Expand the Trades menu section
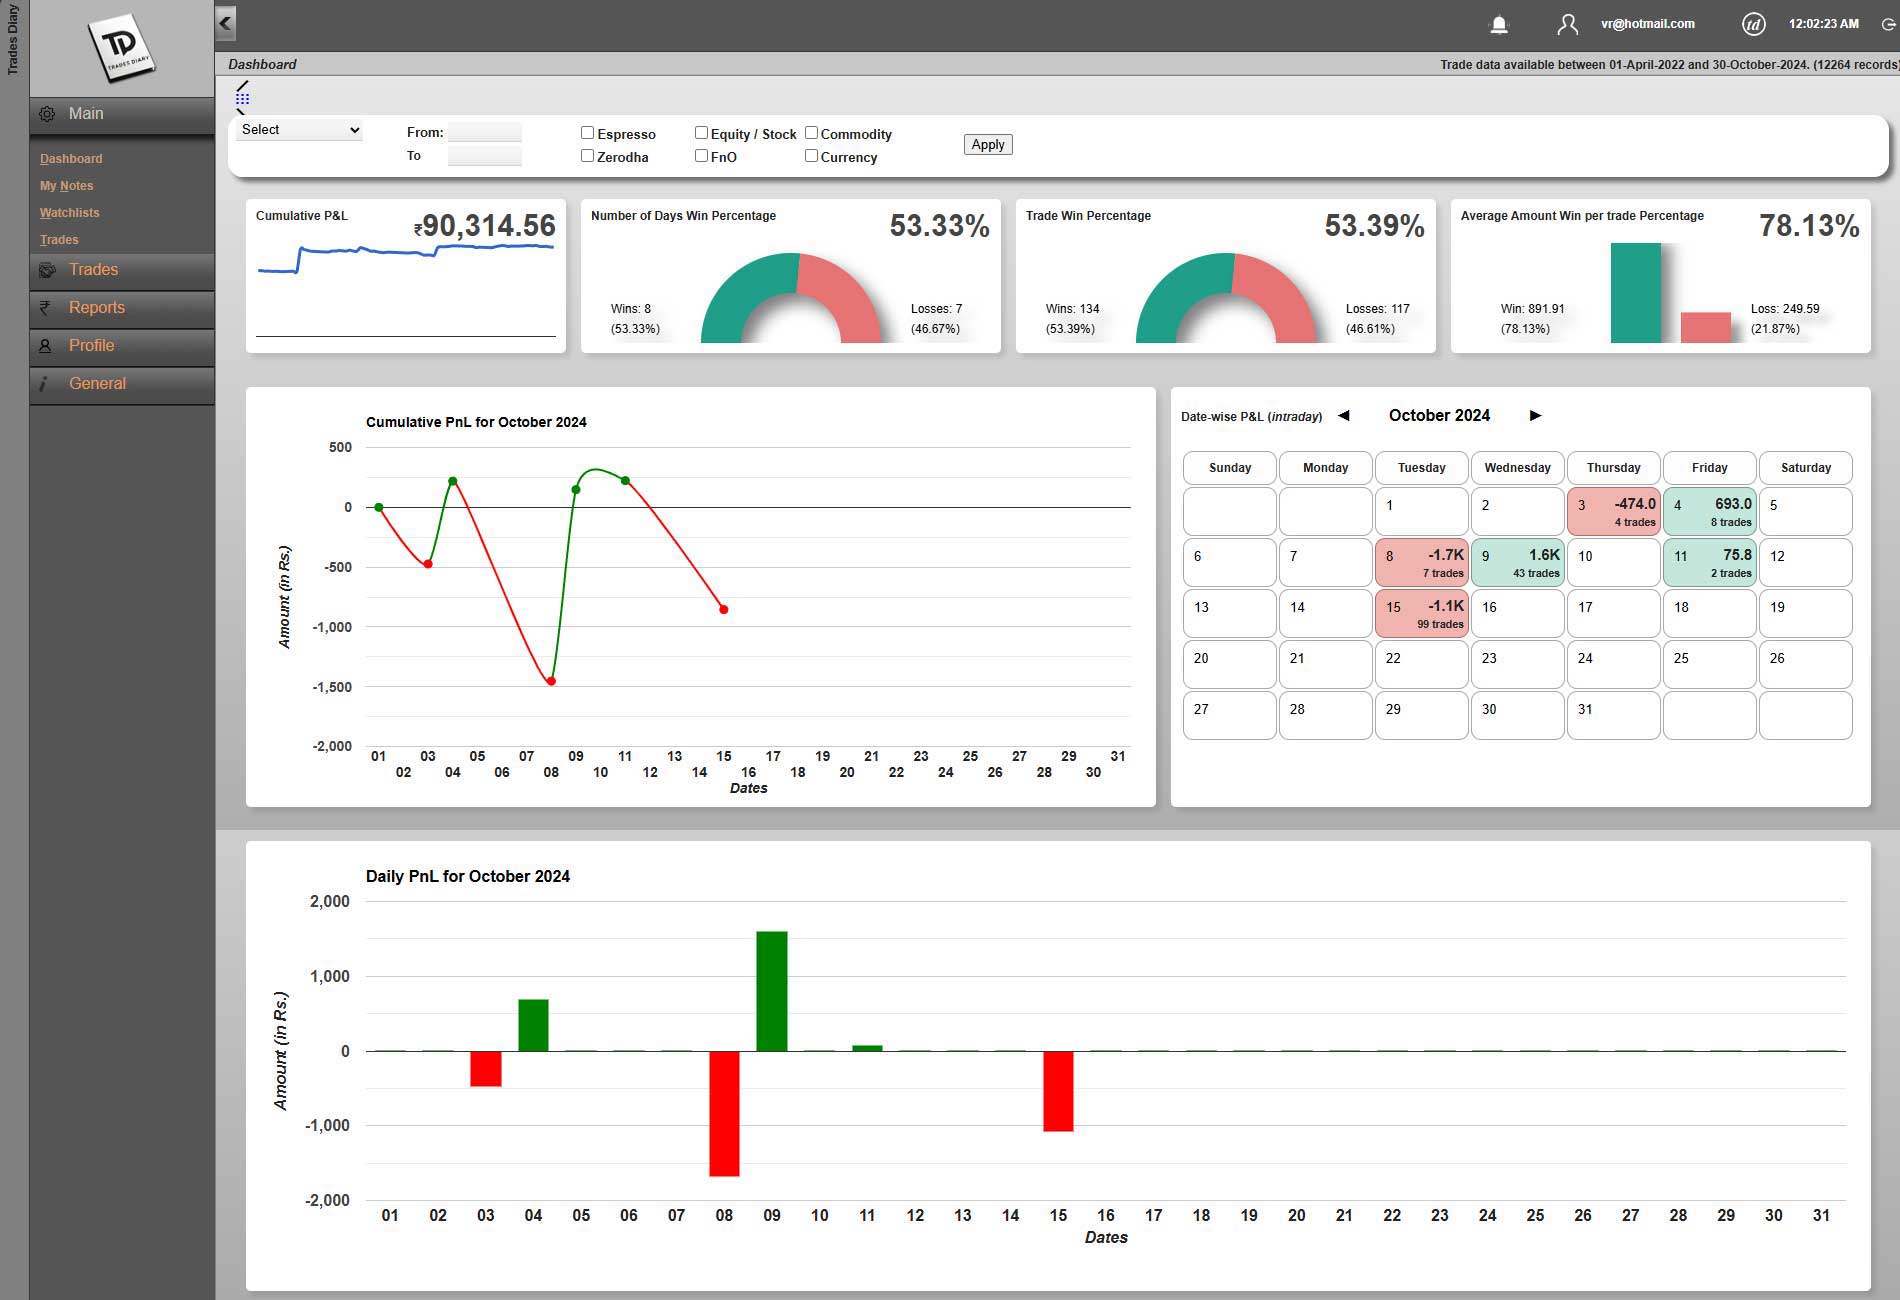 (x=122, y=270)
